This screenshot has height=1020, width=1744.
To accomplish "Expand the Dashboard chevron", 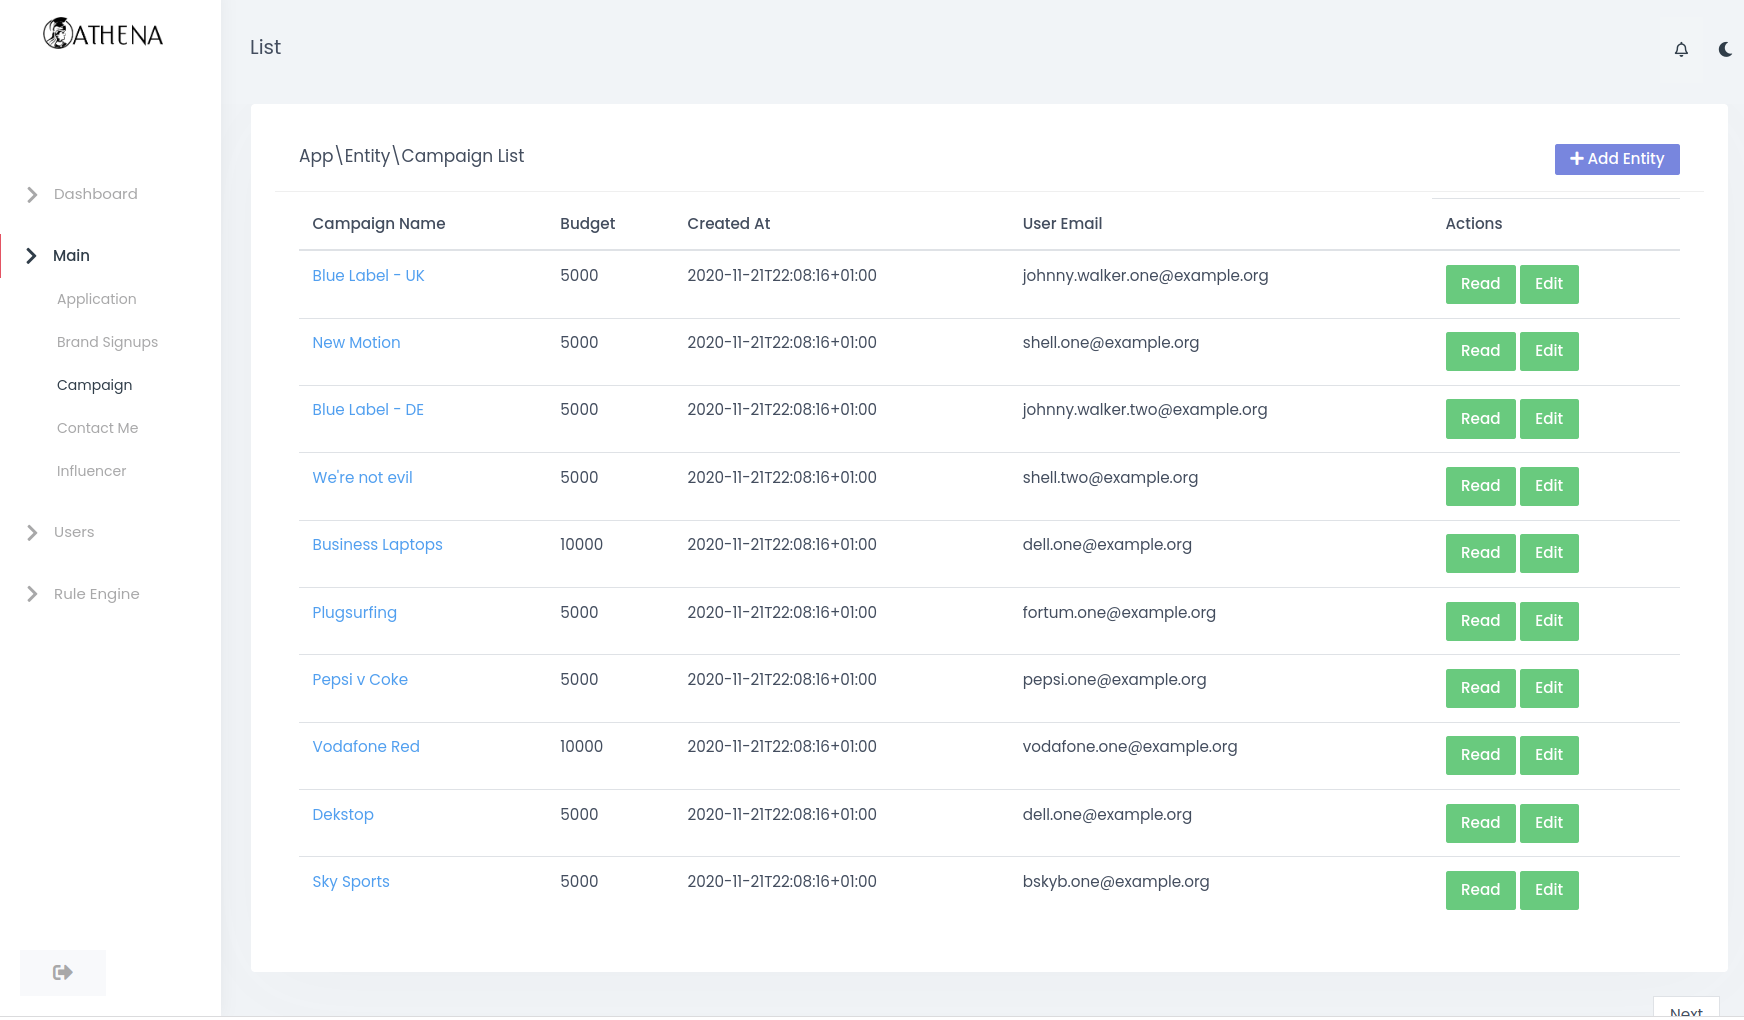I will [x=32, y=194].
